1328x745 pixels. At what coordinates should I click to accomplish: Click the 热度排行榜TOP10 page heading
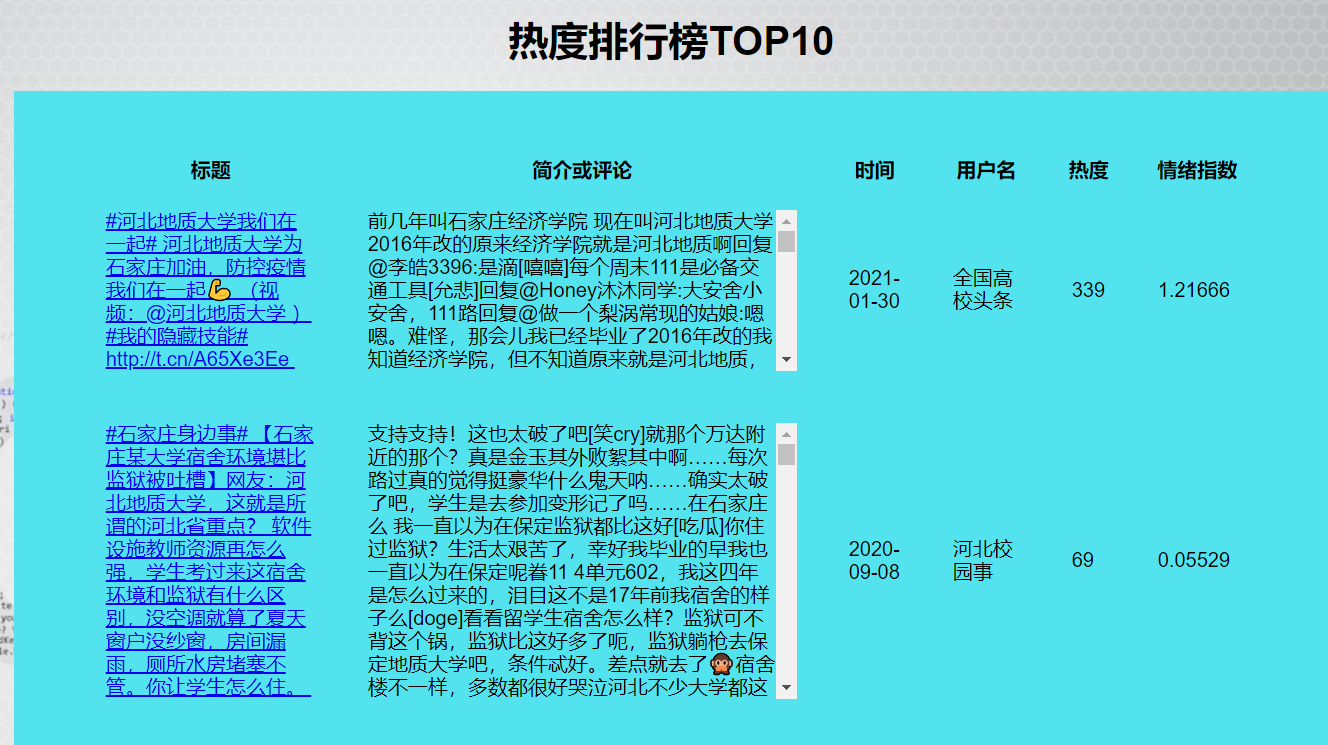tap(671, 42)
